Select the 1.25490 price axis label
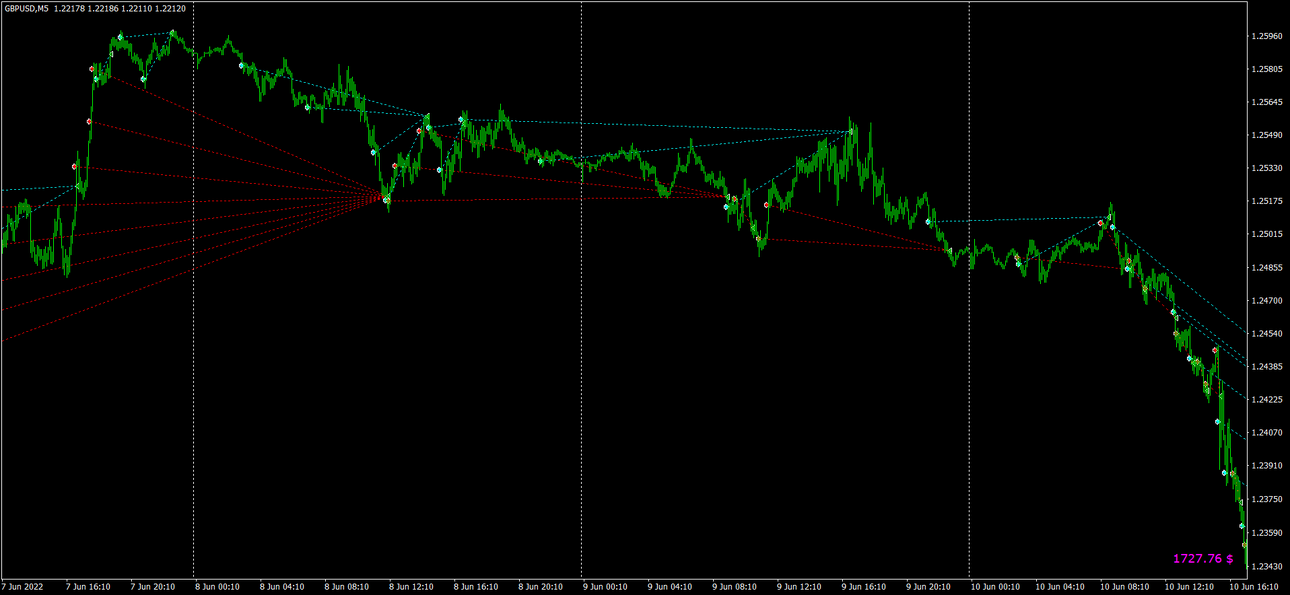This screenshot has width=1290, height=595. pos(1267,136)
